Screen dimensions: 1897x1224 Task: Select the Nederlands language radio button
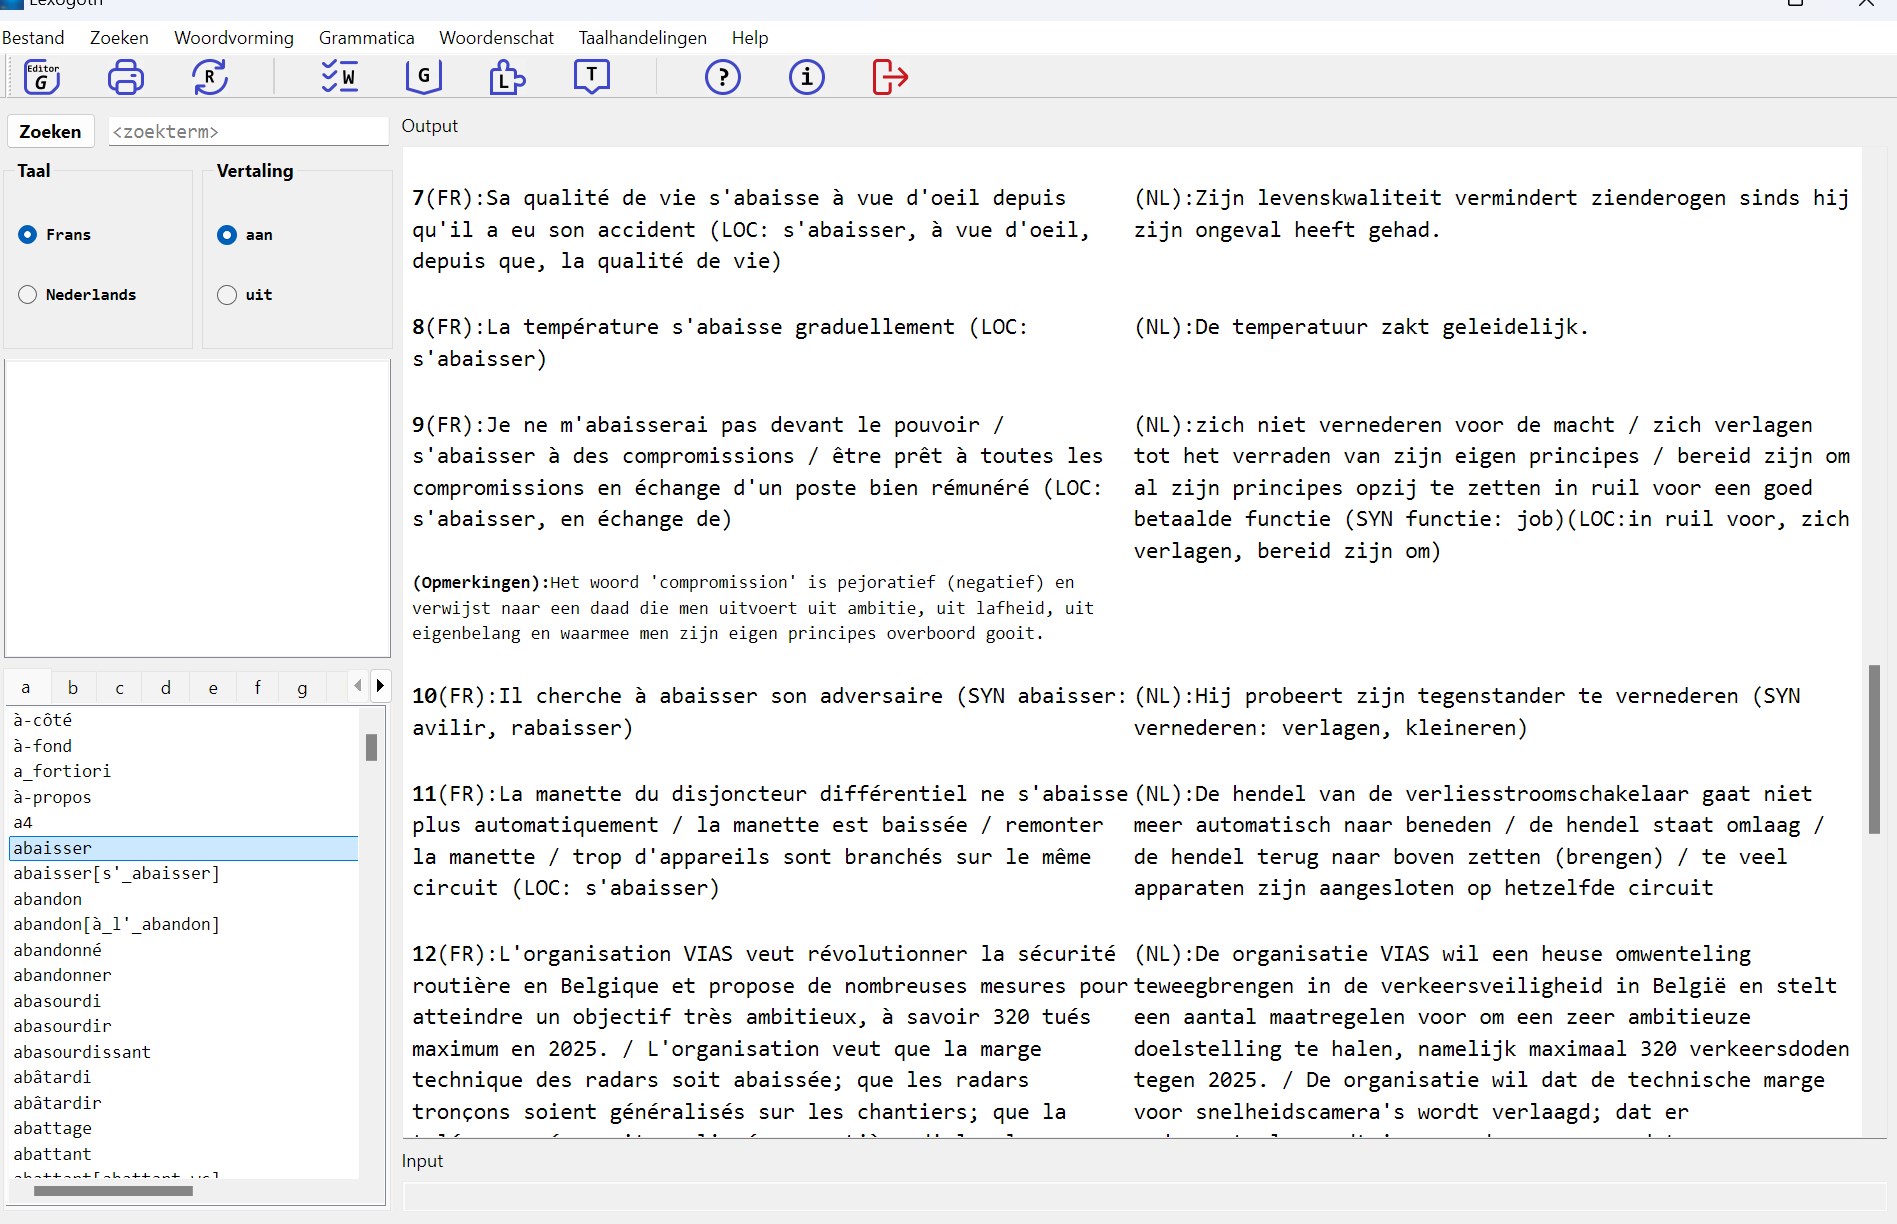(27, 294)
